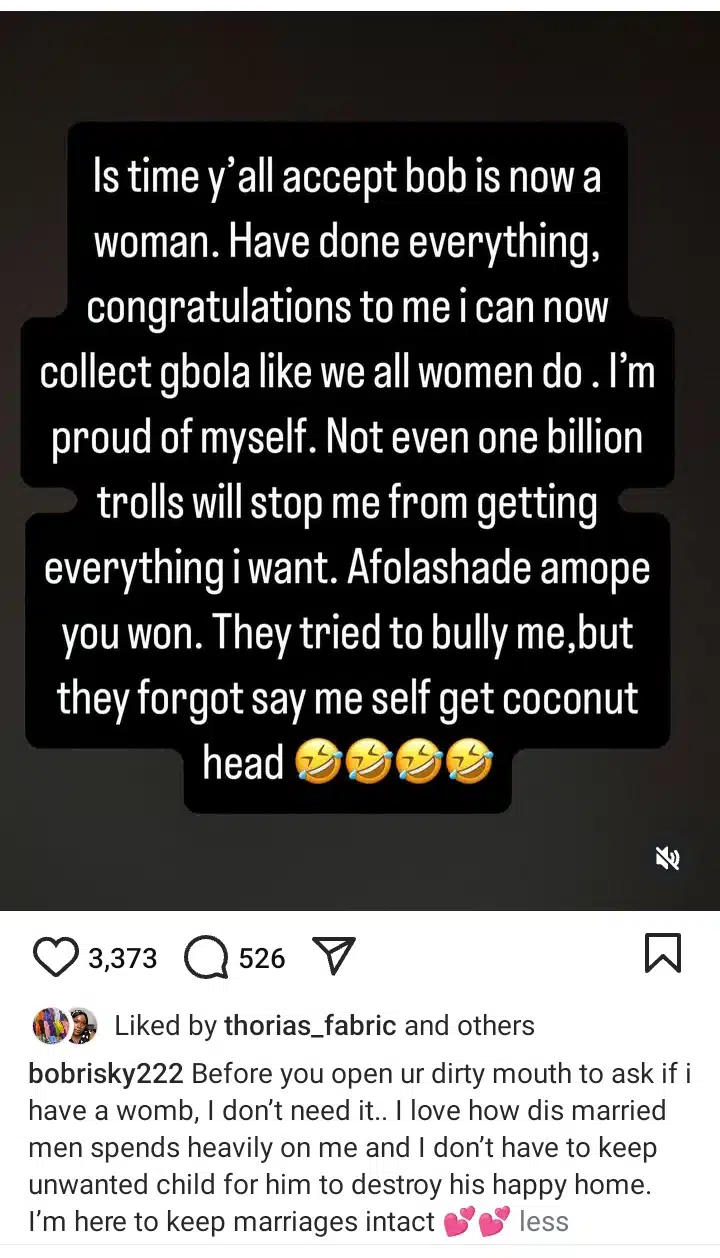The image size is (720, 1258).
Task: Click the pink hearts emoji in the caption
Action: [476, 1221]
